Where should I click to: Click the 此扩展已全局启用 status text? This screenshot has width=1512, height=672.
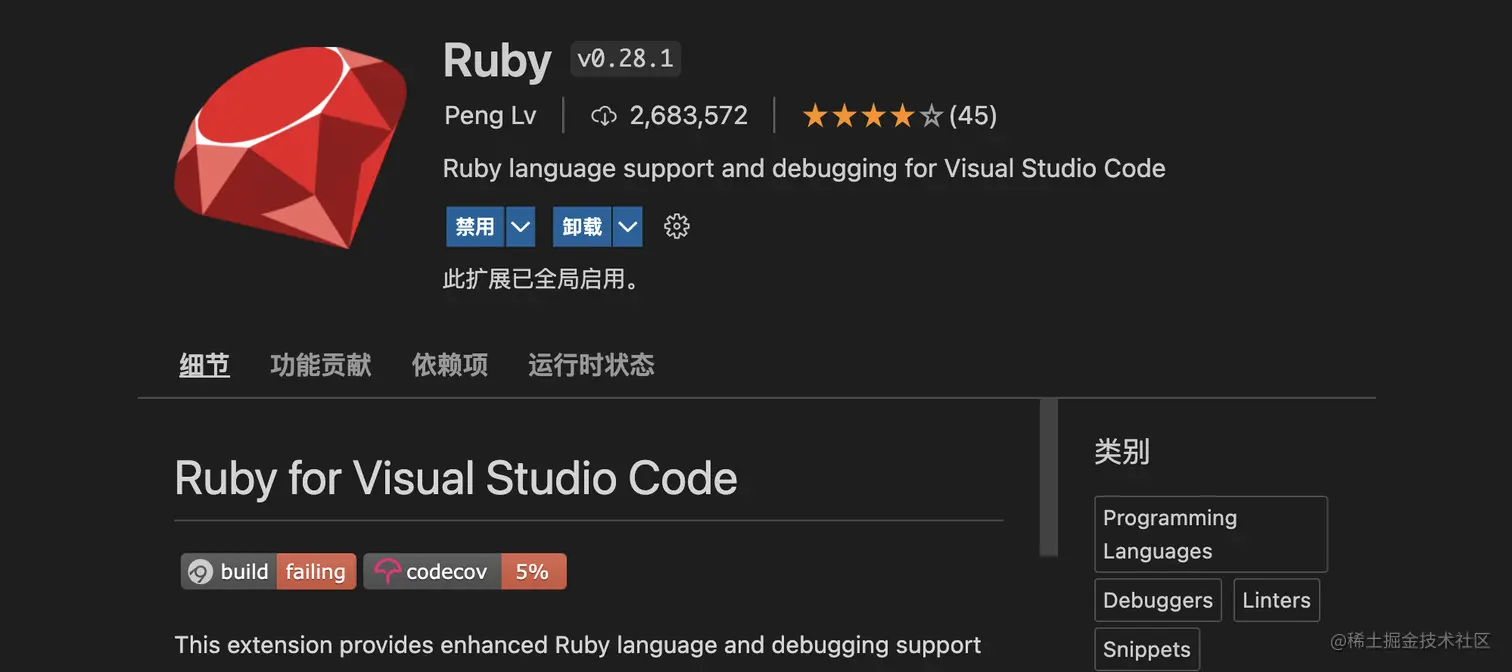pyautogui.click(x=541, y=279)
